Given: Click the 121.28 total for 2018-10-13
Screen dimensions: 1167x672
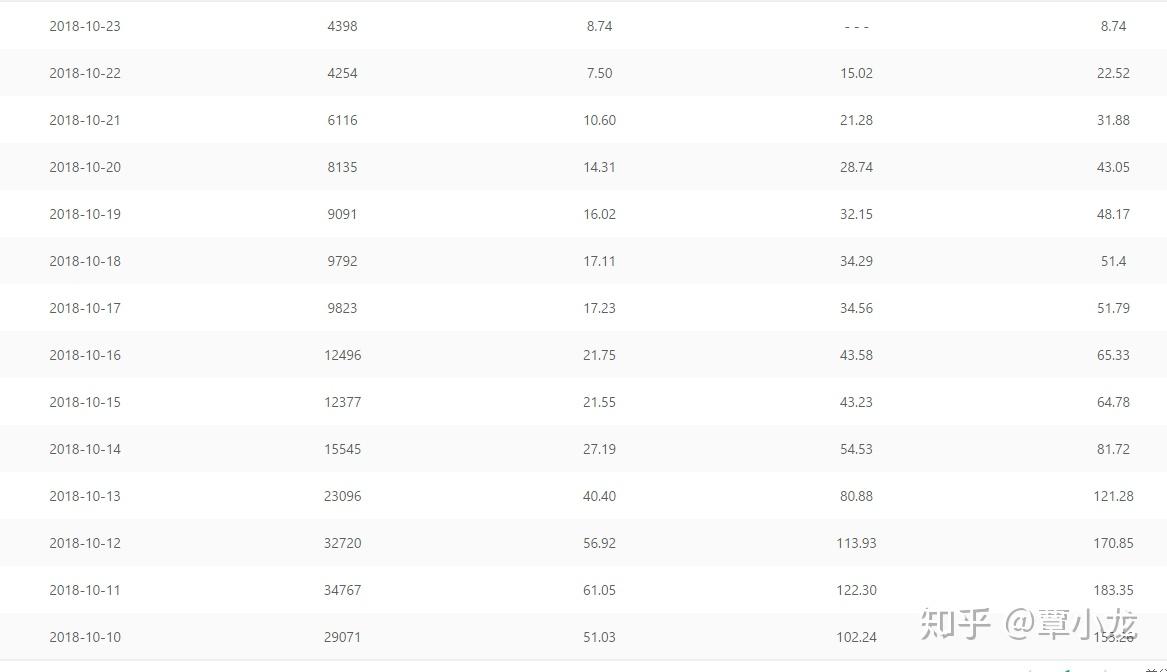Looking at the screenshot, I should pos(1113,496).
